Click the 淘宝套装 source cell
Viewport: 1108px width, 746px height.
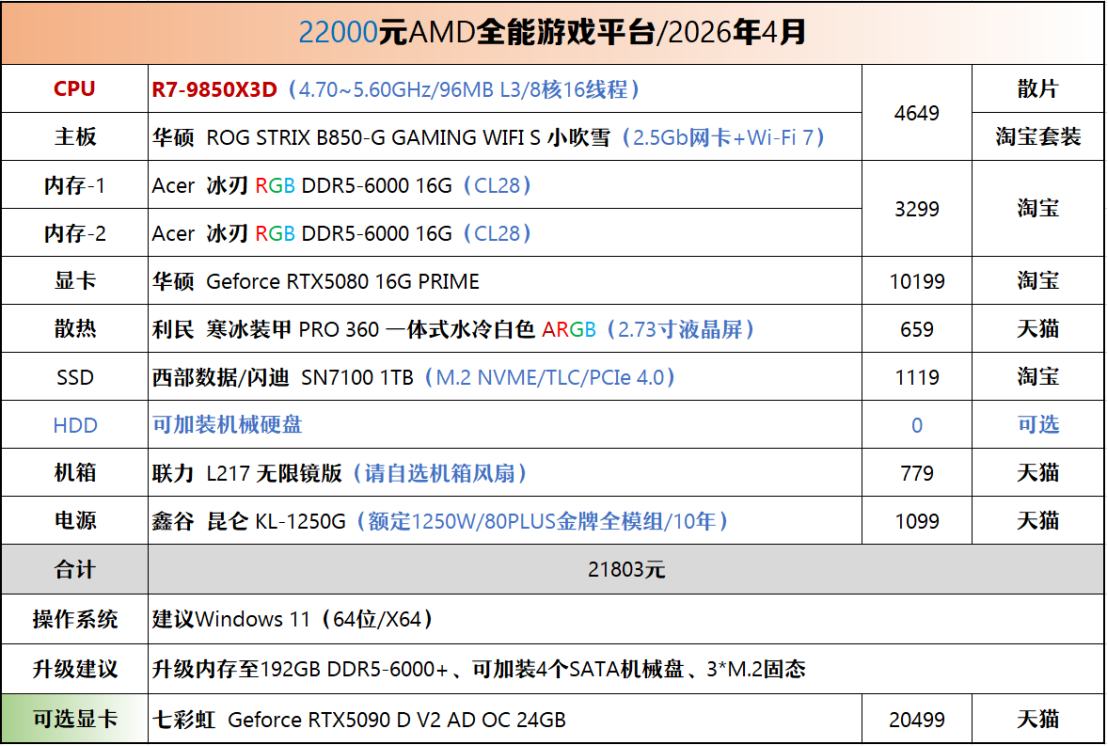(1037, 137)
